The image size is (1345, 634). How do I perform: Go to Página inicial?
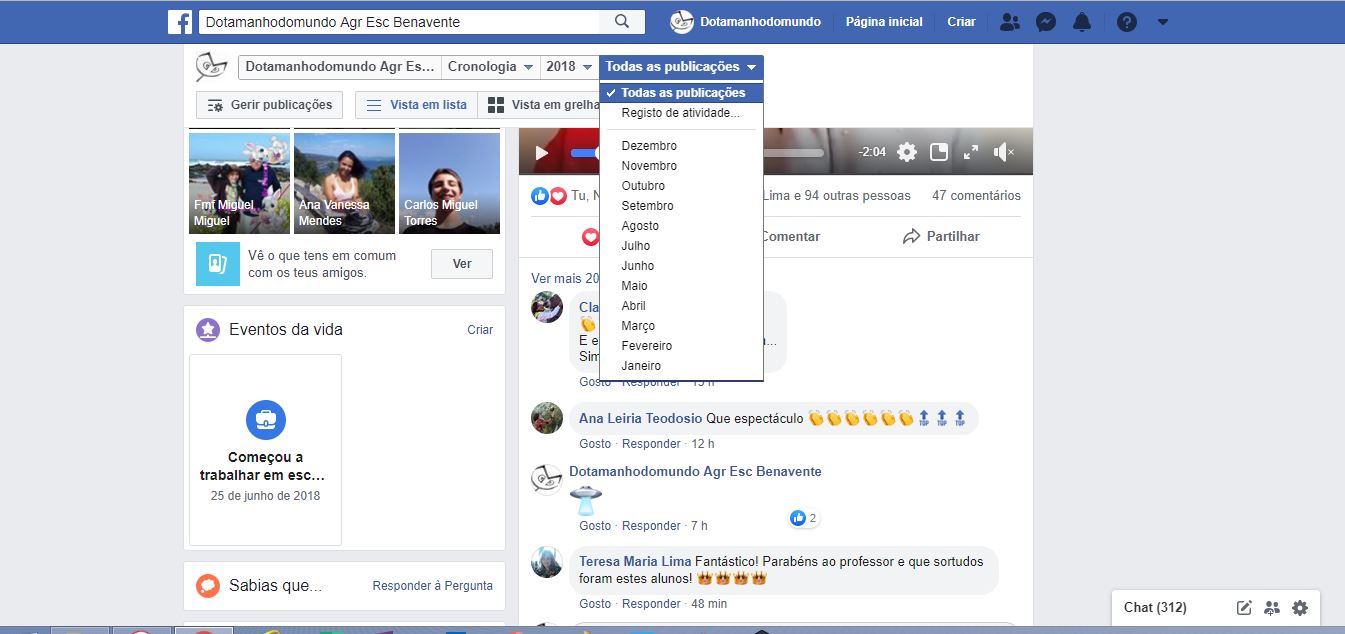pos(884,22)
